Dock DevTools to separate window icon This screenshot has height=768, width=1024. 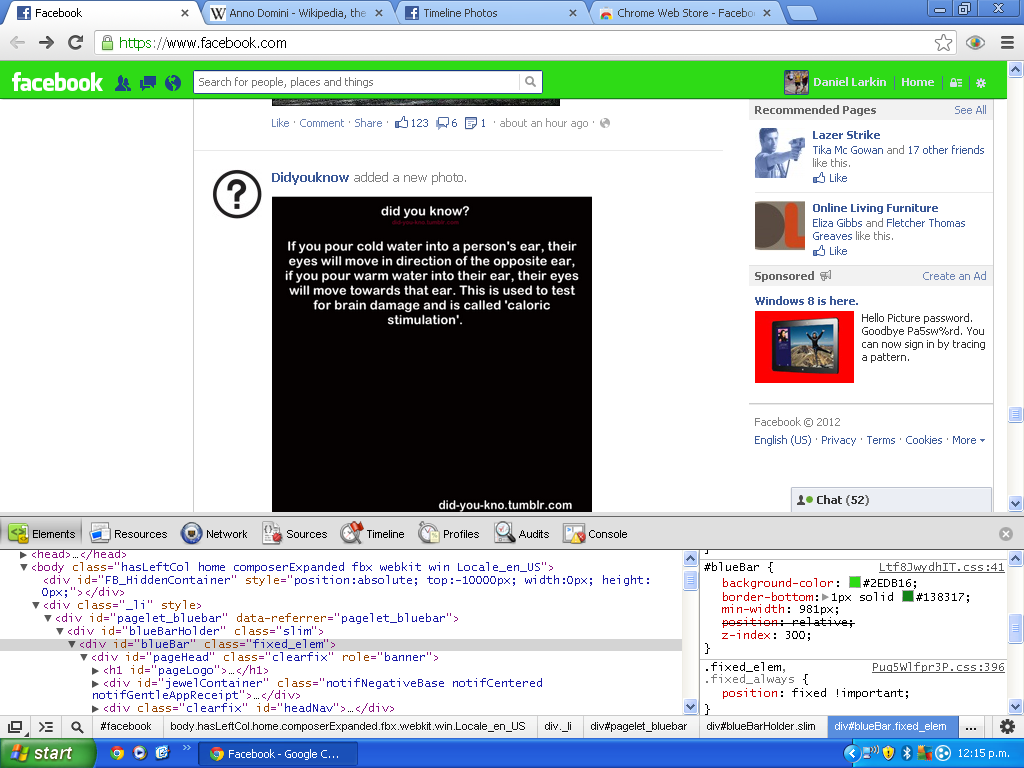point(15,726)
